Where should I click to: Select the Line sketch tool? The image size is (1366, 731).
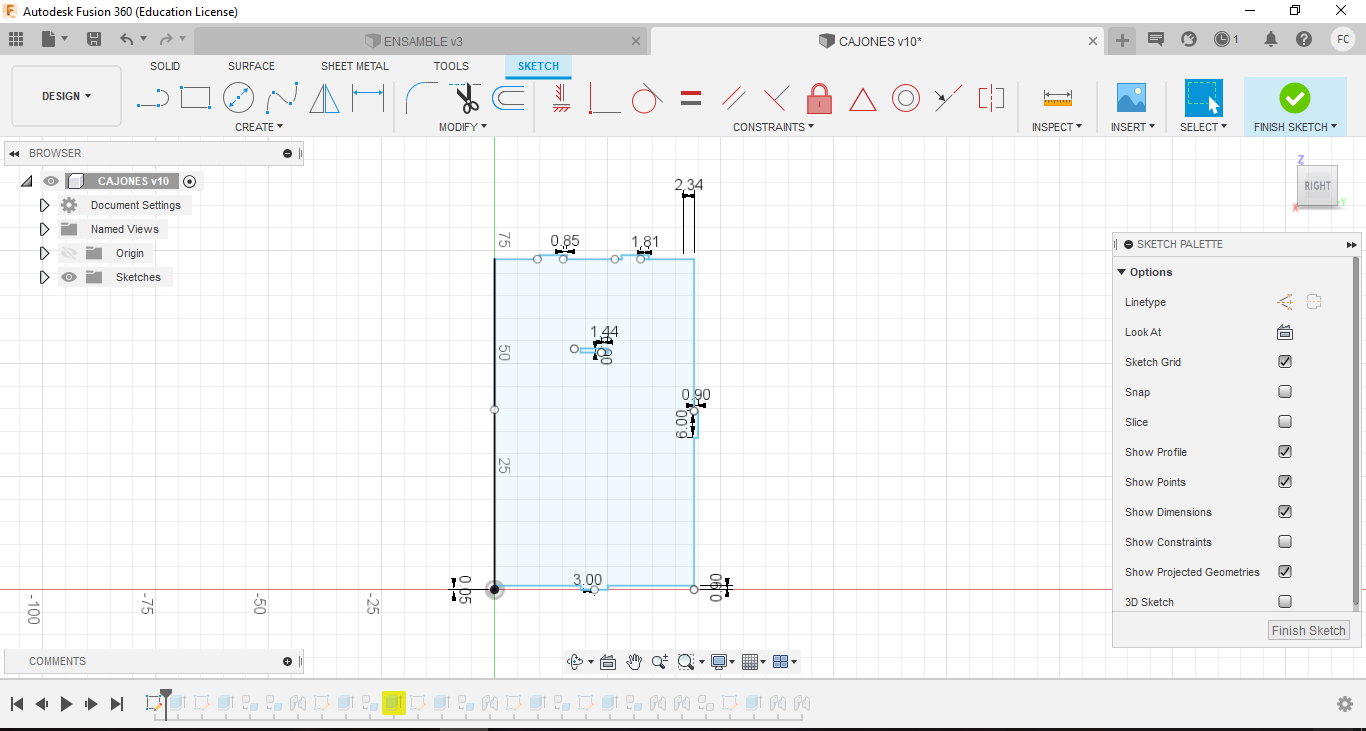click(152, 98)
